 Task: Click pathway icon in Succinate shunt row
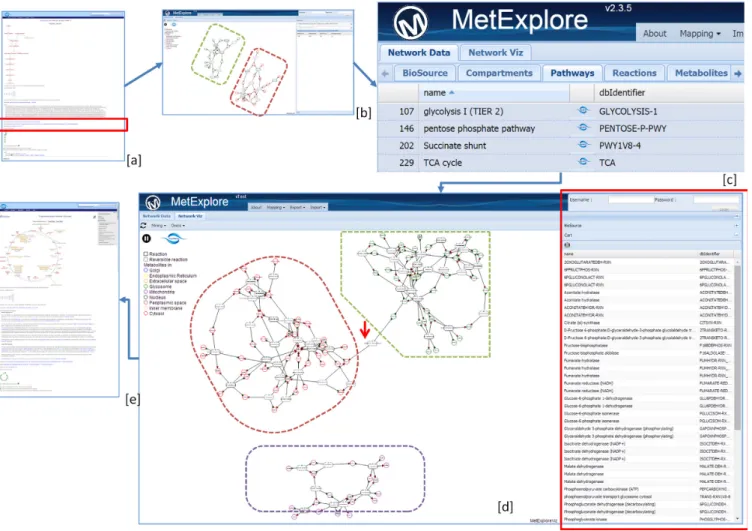click(583, 145)
